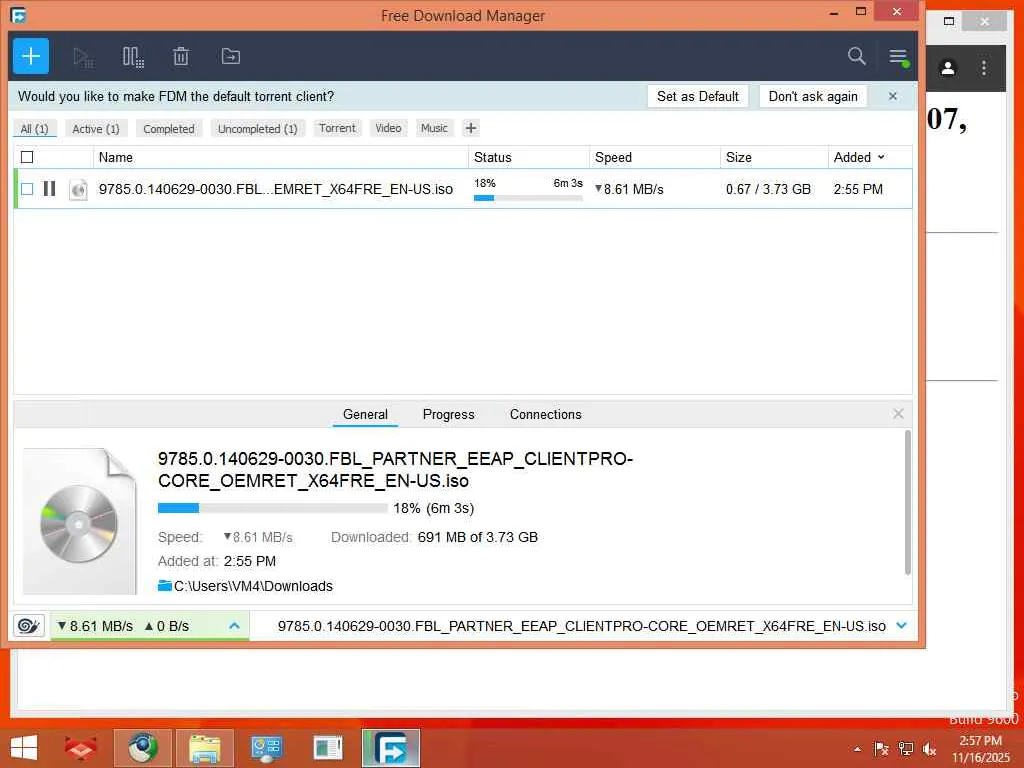Open the browser globe taskbar icon
1024x768 pixels.
[x=142, y=748]
